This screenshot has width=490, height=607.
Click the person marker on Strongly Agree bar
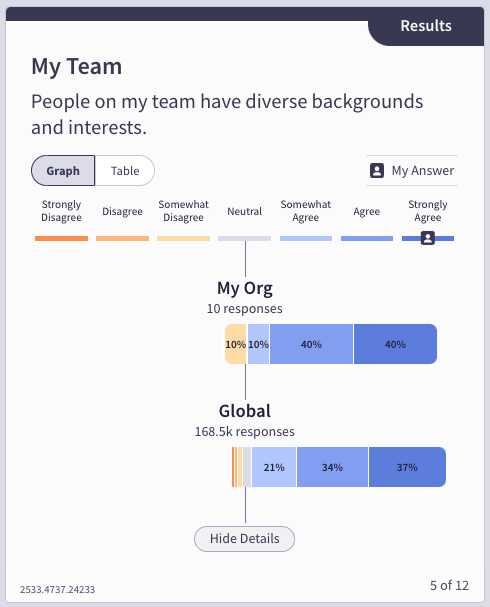[x=428, y=238]
